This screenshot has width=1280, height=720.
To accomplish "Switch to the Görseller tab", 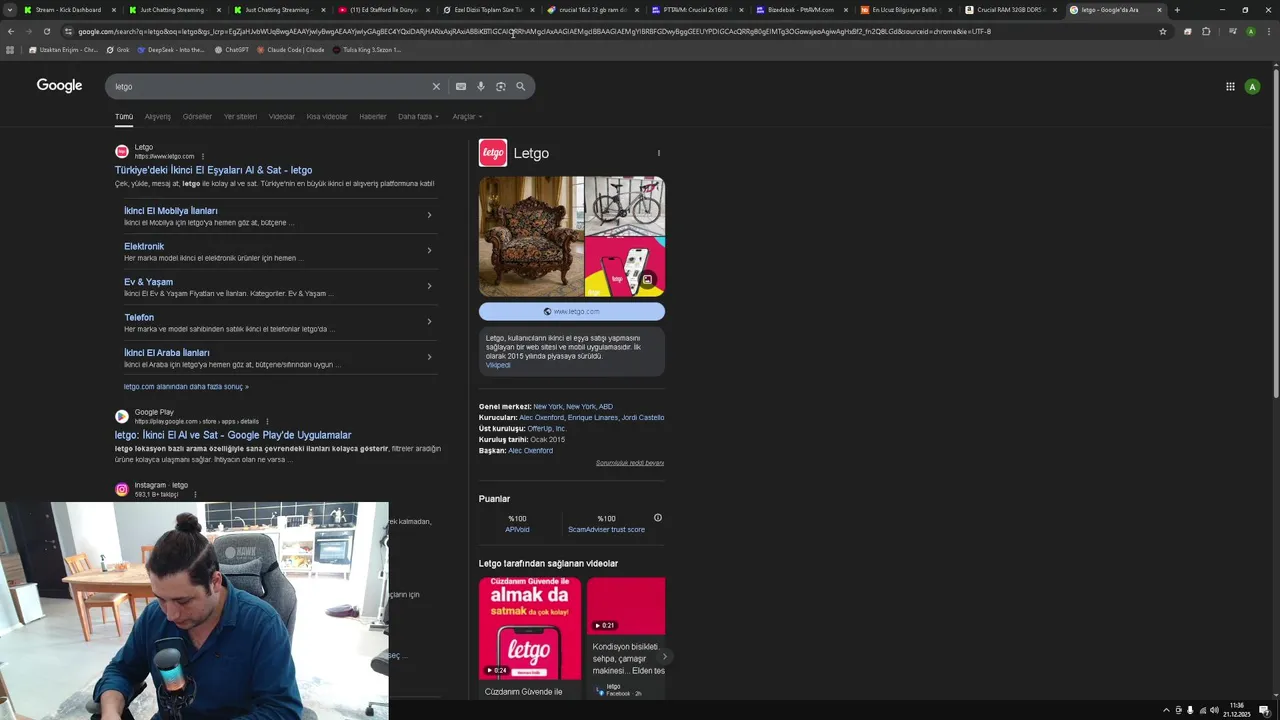I will (197, 117).
